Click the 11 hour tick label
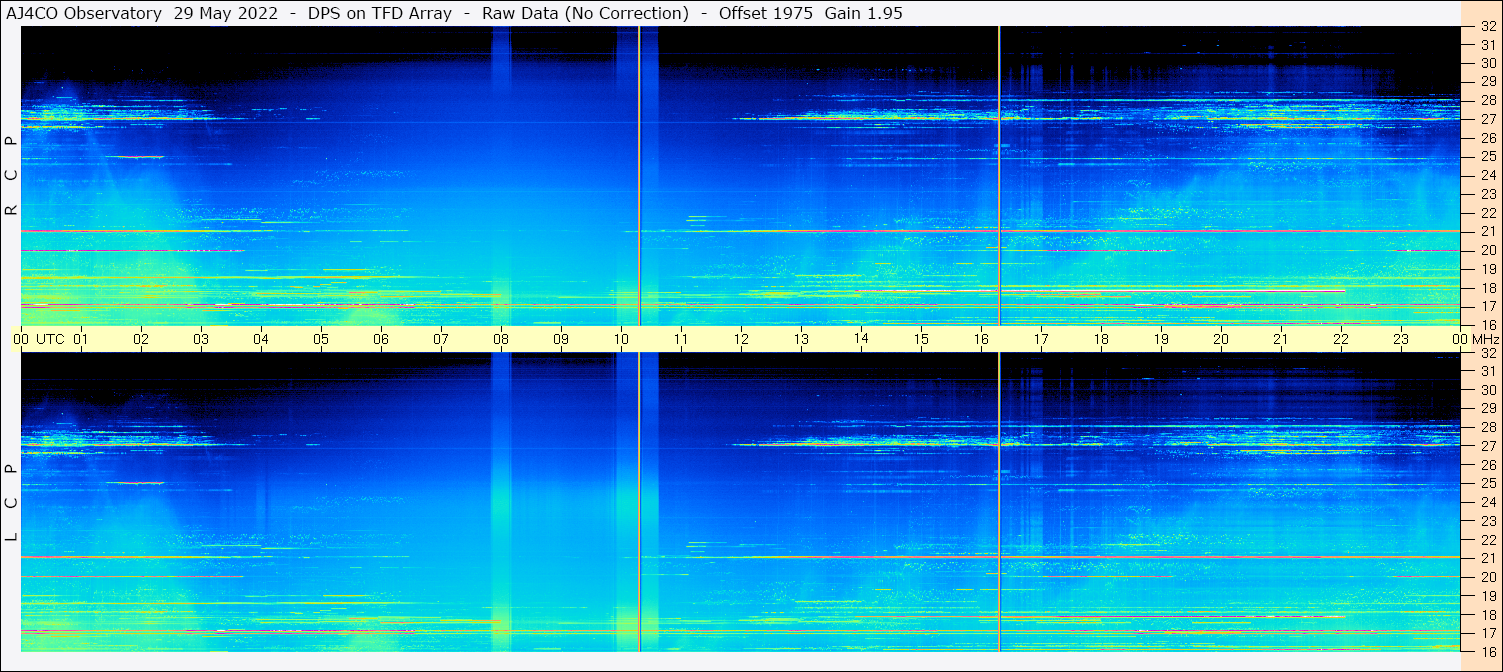This screenshot has width=1503, height=672. coord(681,339)
